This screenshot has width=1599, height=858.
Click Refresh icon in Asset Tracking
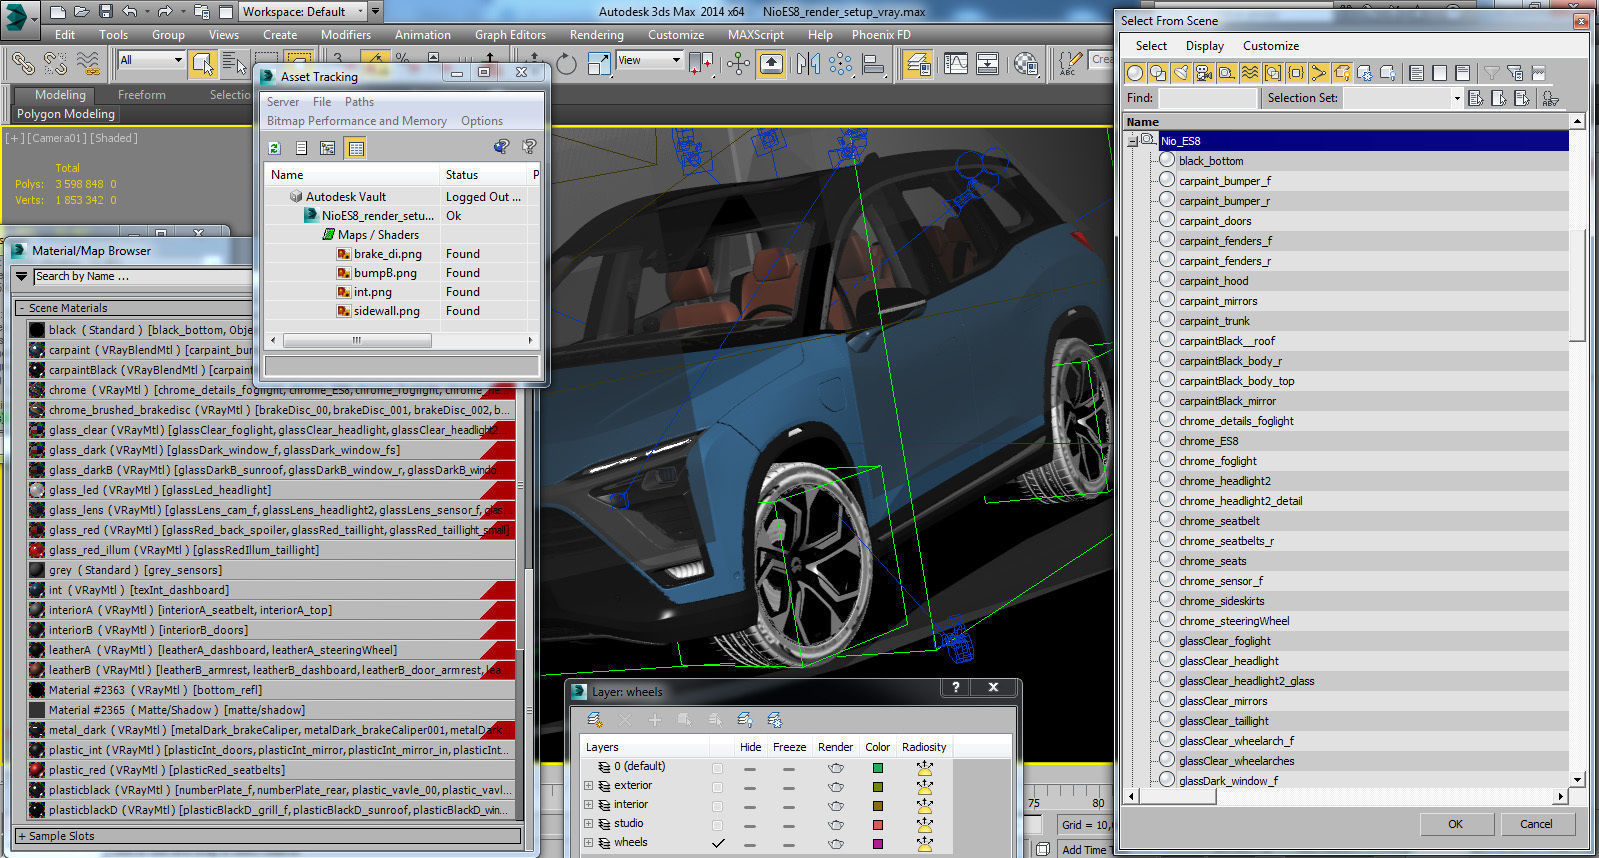(274, 148)
